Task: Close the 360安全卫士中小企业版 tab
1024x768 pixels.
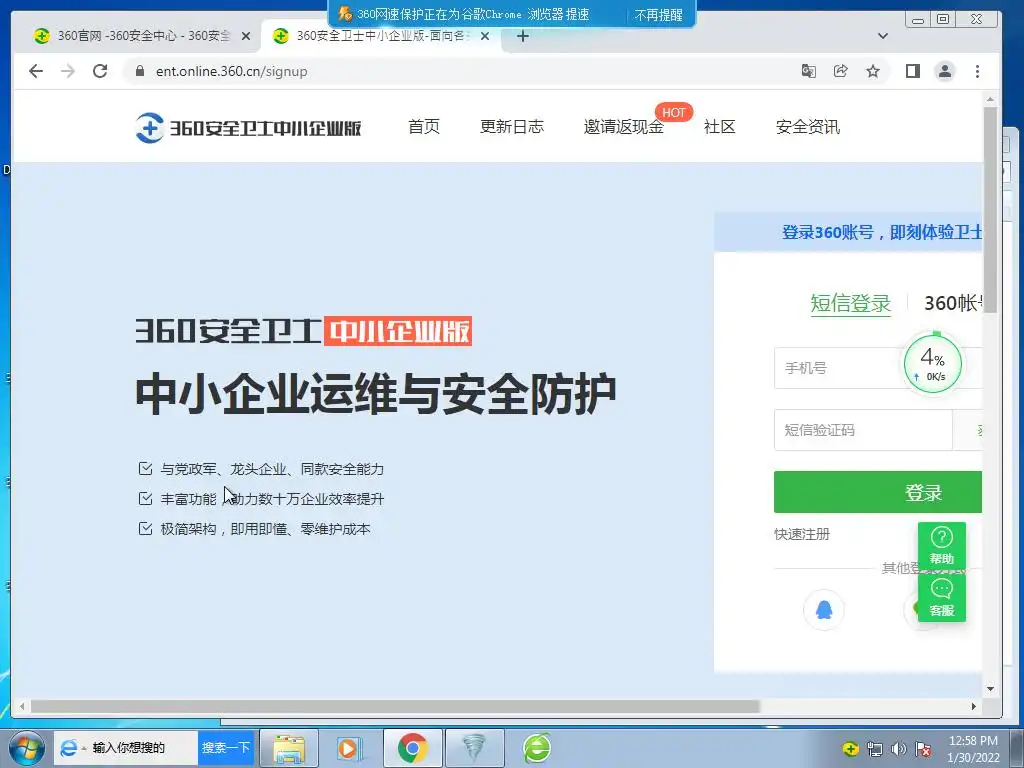Action: coord(485,36)
